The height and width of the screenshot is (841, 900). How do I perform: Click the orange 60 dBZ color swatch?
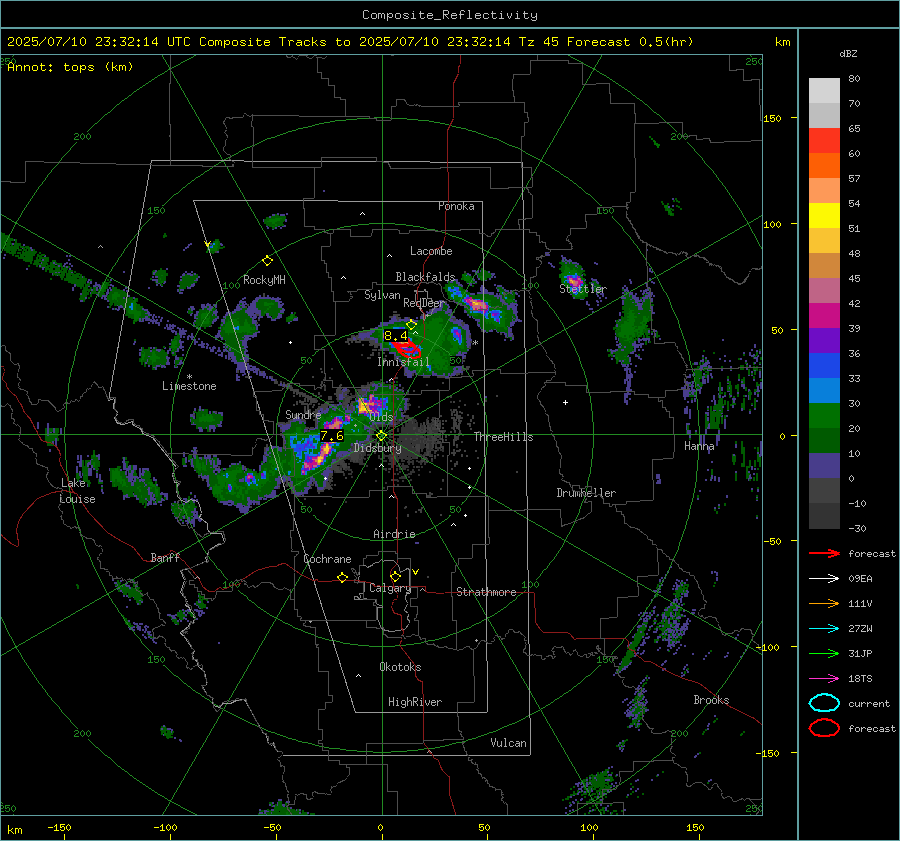(824, 165)
